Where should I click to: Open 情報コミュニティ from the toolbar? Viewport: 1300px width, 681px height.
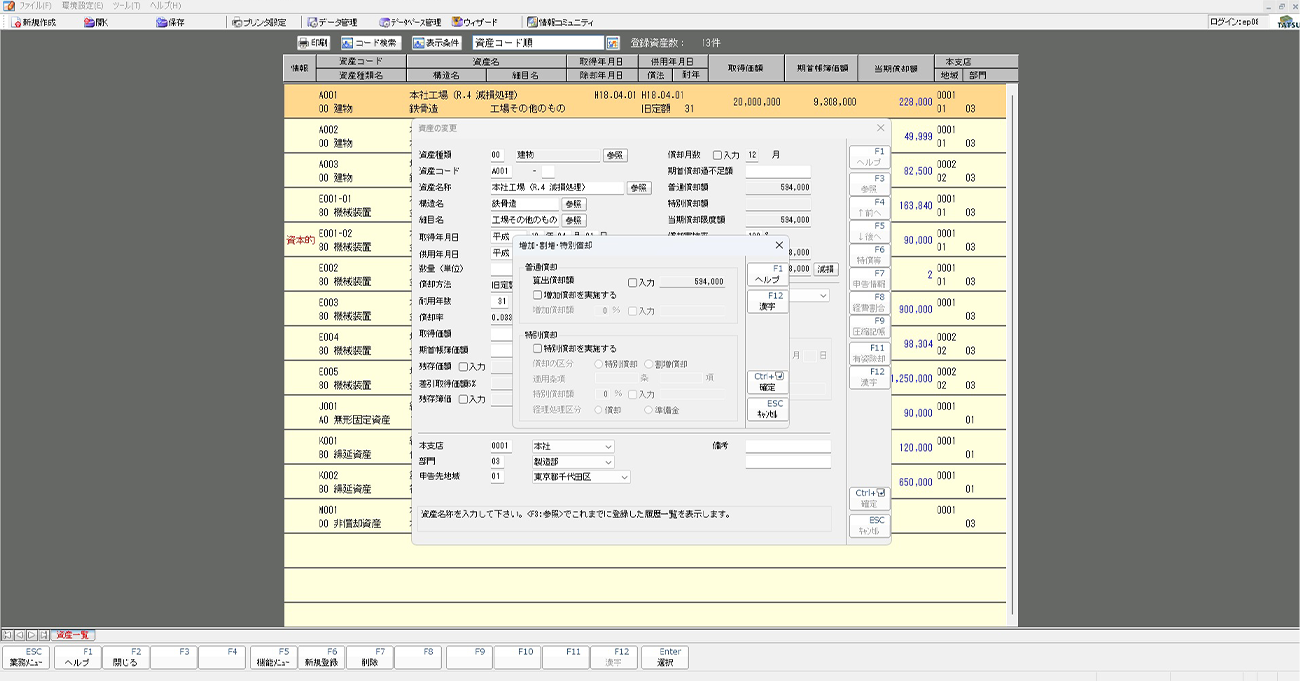(559, 22)
